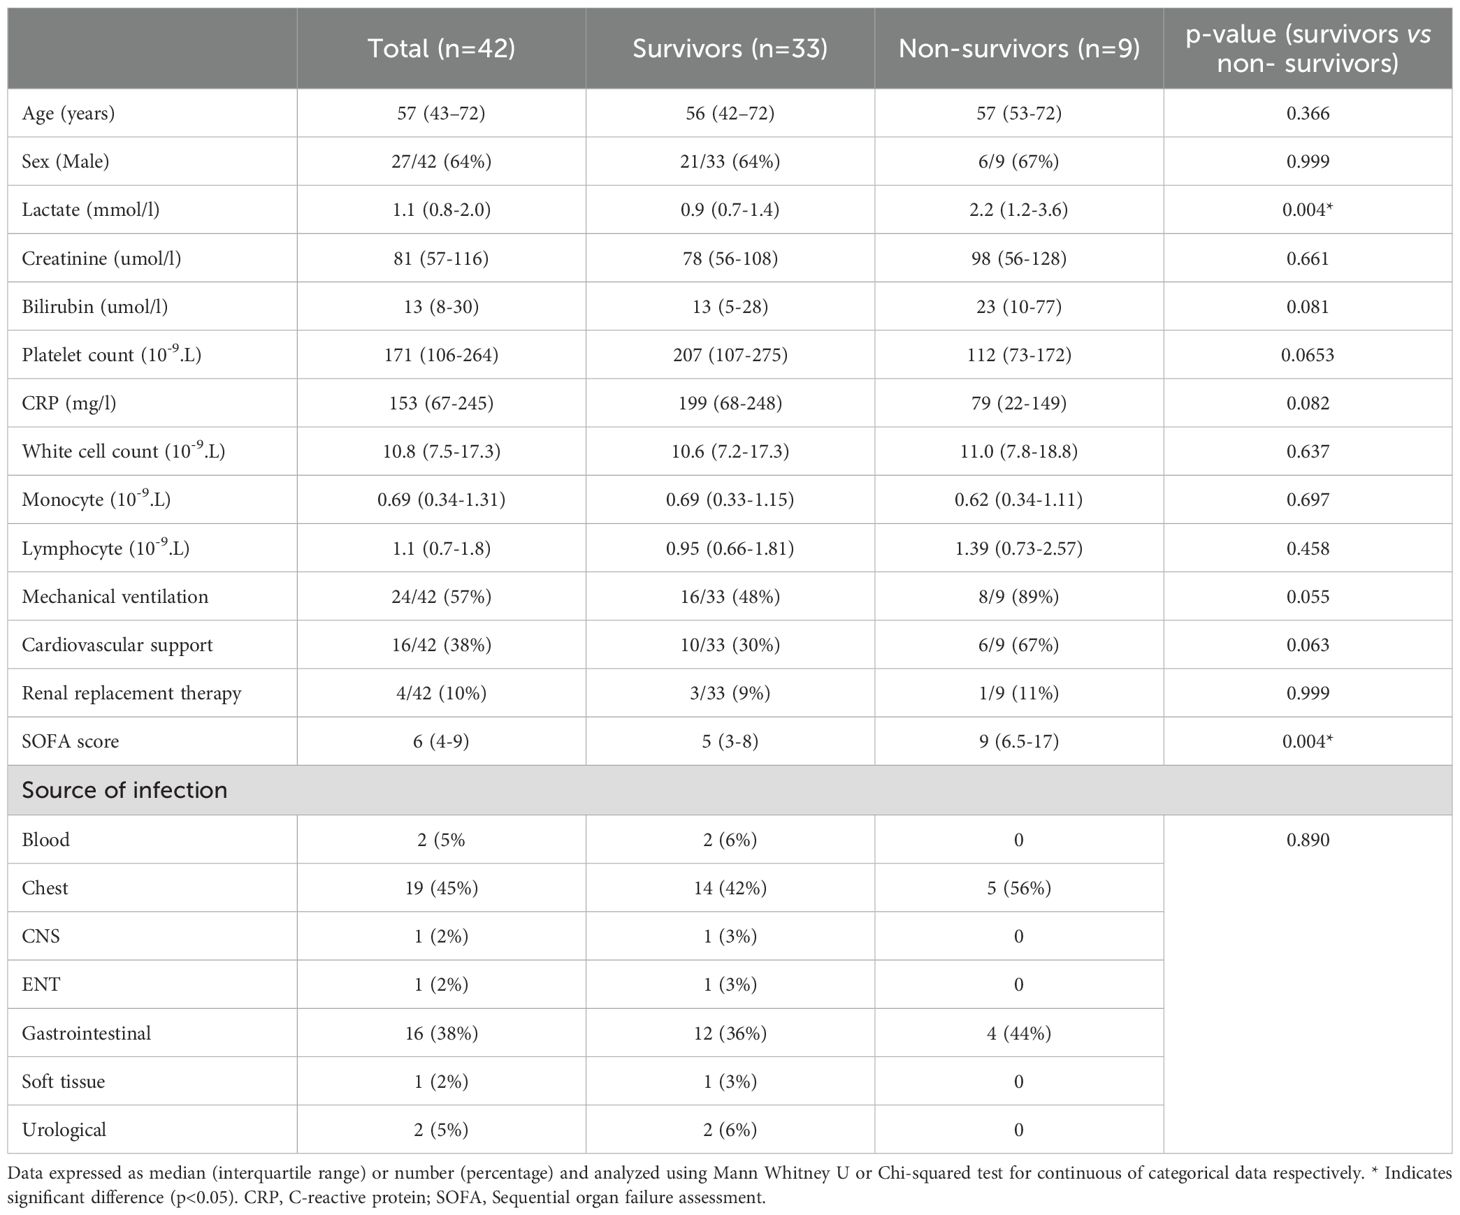Click the "Non-survivors (n=9)" column header
The image size is (1460, 1215).
point(1019,48)
